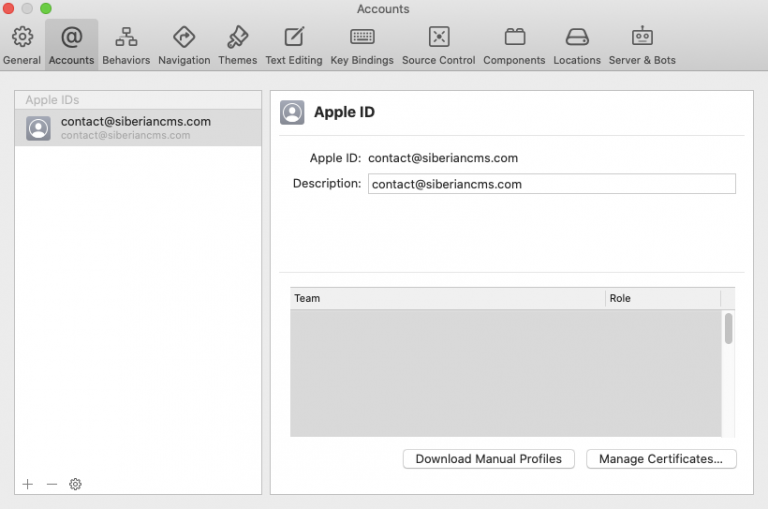Open Manage Certificates dialog
The image size is (768, 509).
[661, 459]
